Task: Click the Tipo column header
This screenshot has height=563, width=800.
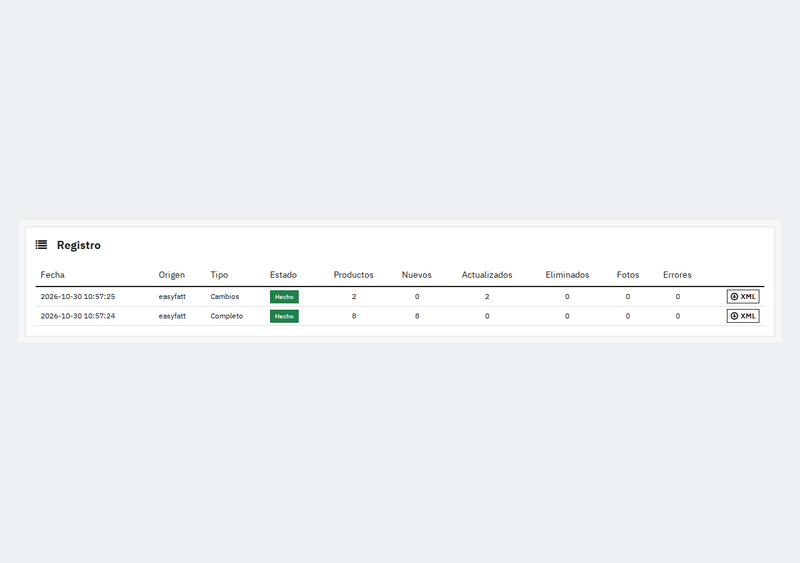Action: [219, 275]
